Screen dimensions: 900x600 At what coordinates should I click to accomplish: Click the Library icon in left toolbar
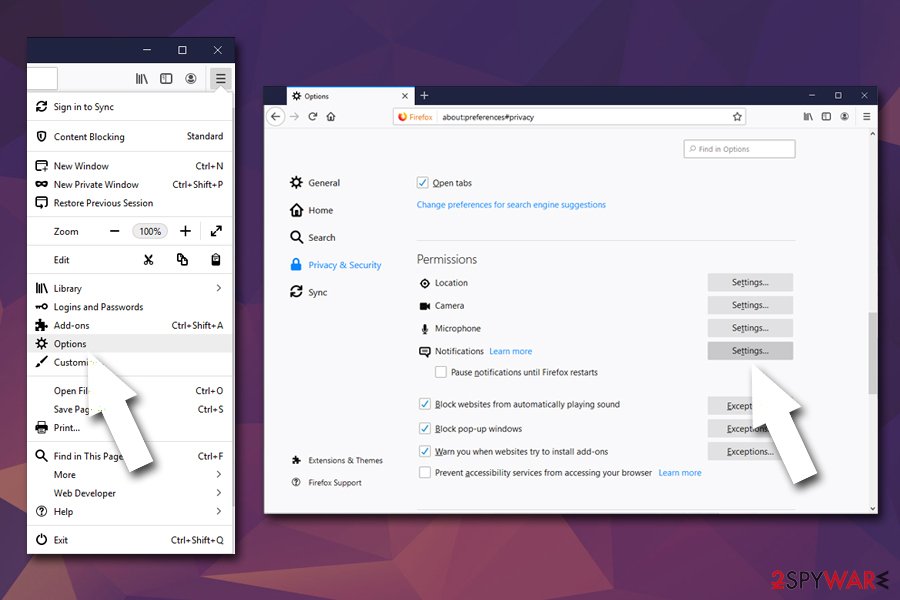point(141,79)
